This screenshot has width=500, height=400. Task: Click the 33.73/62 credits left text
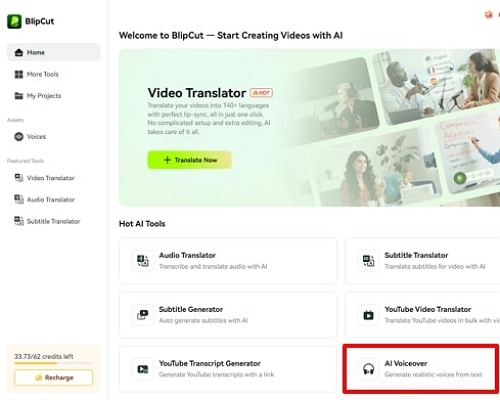click(44, 356)
